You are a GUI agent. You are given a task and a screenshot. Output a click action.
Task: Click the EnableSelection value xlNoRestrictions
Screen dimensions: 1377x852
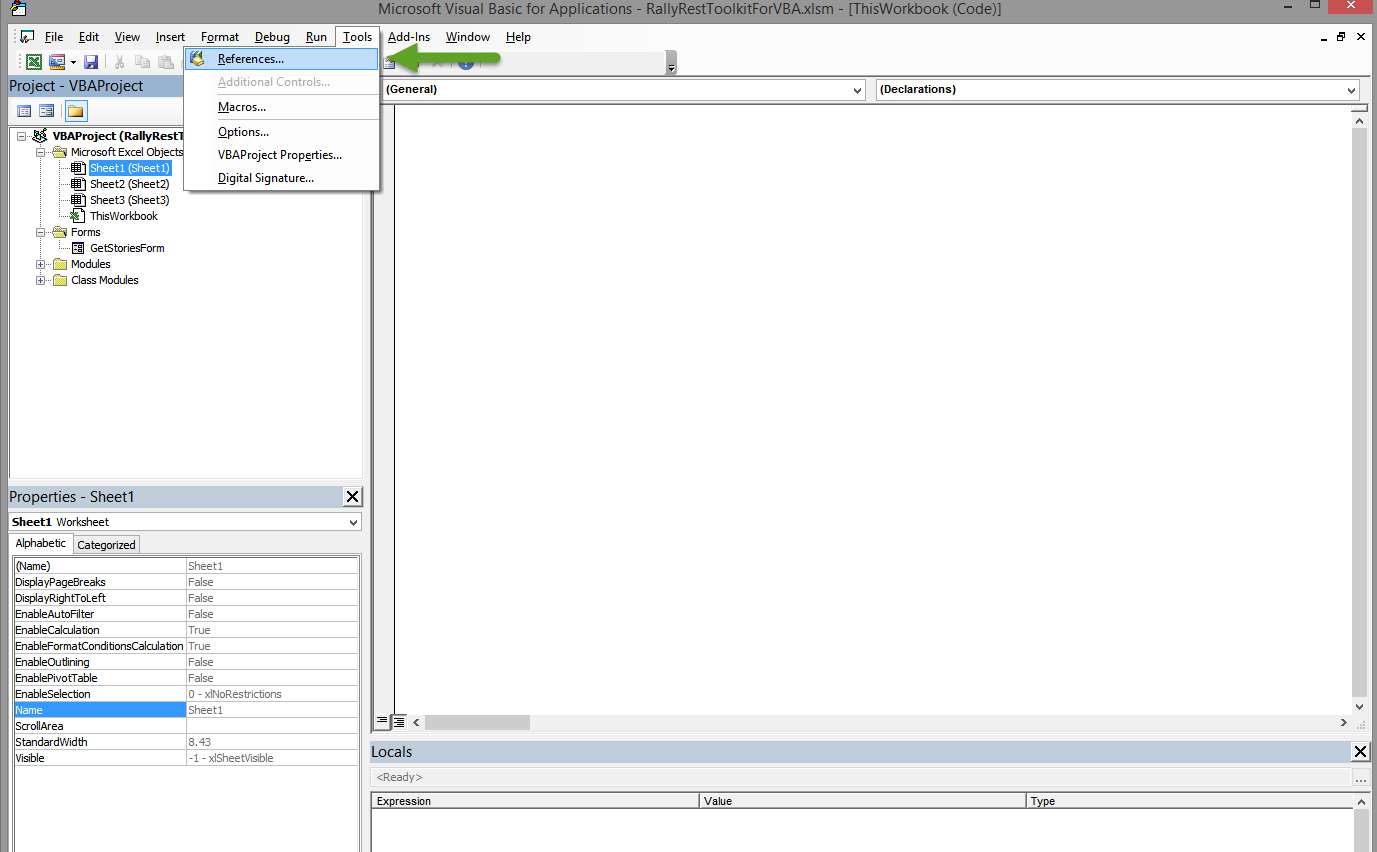[272, 694]
